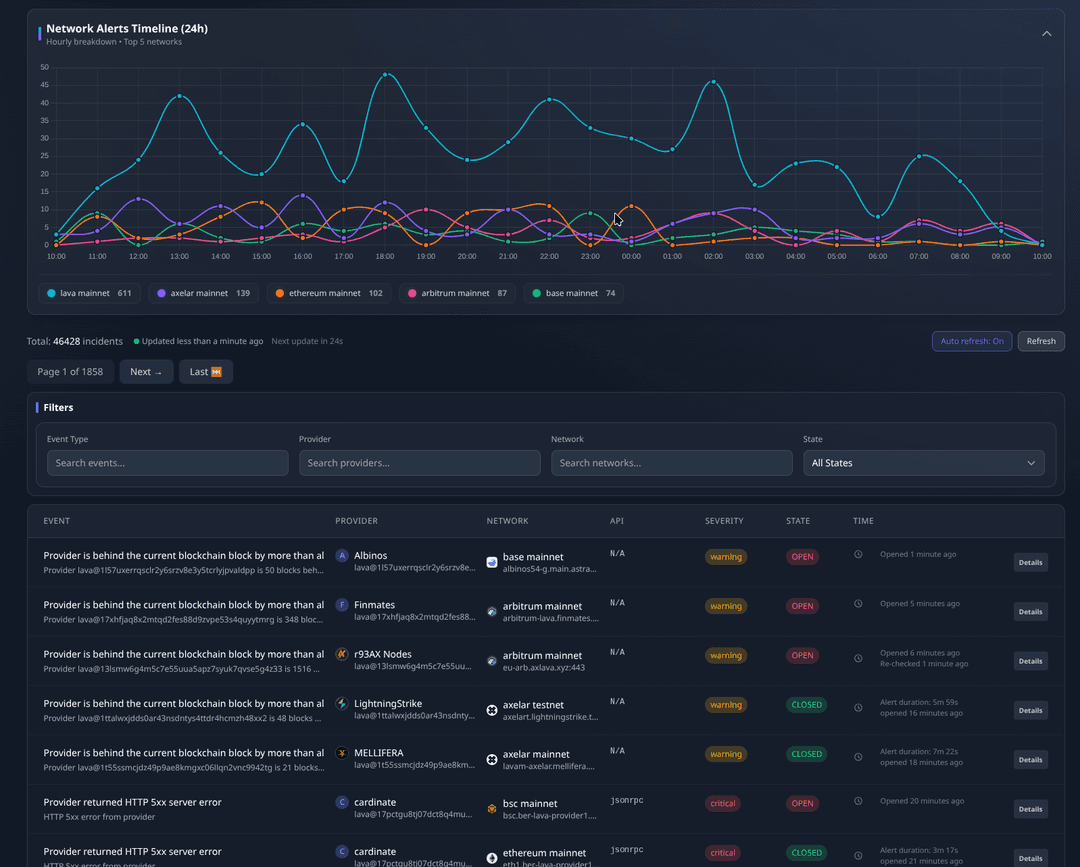The width and height of the screenshot is (1080, 867).
Task: Jump to the Last page
Action: pyautogui.click(x=205, y=371)
